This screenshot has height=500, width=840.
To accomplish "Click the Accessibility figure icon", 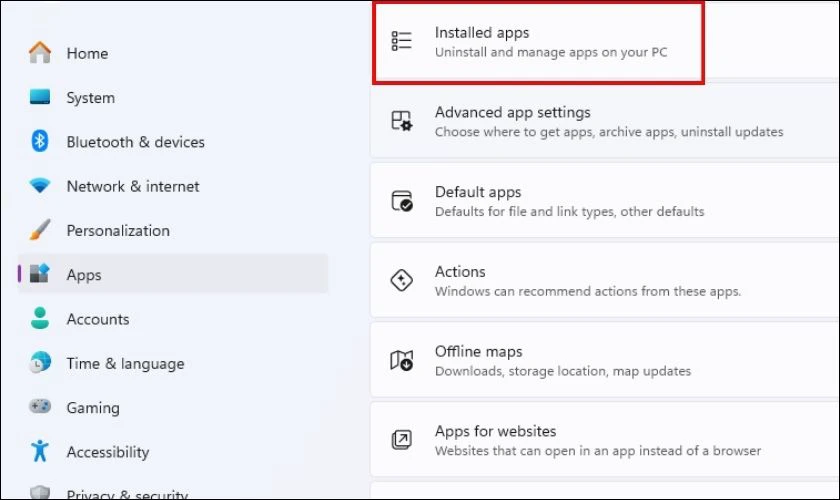I will [x=40, y=452].
